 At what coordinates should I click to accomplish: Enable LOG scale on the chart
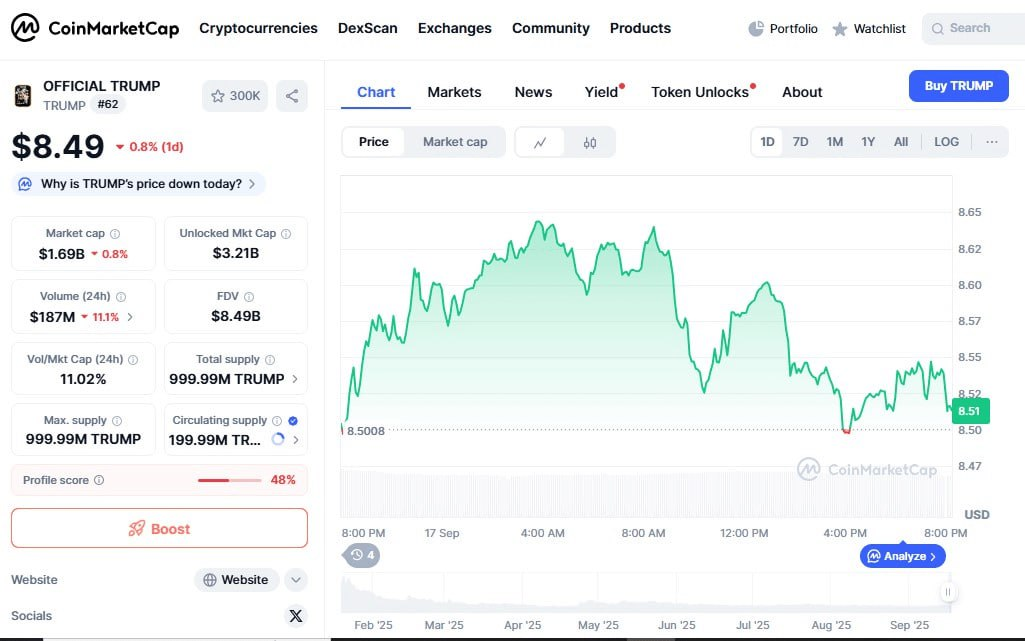tap(946, 142)
